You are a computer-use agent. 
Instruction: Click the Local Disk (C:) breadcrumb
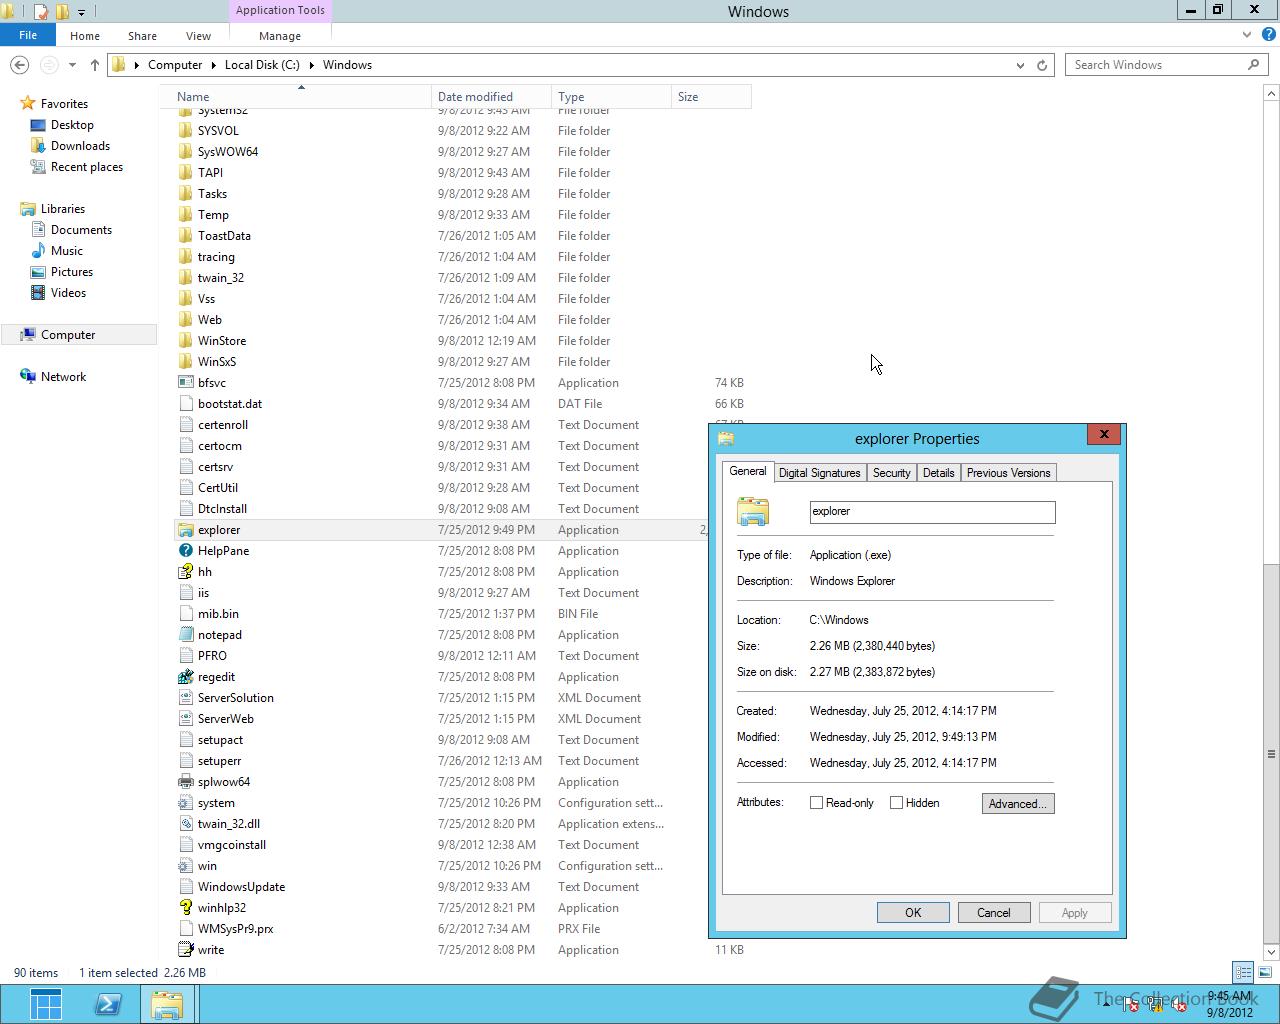262,65
